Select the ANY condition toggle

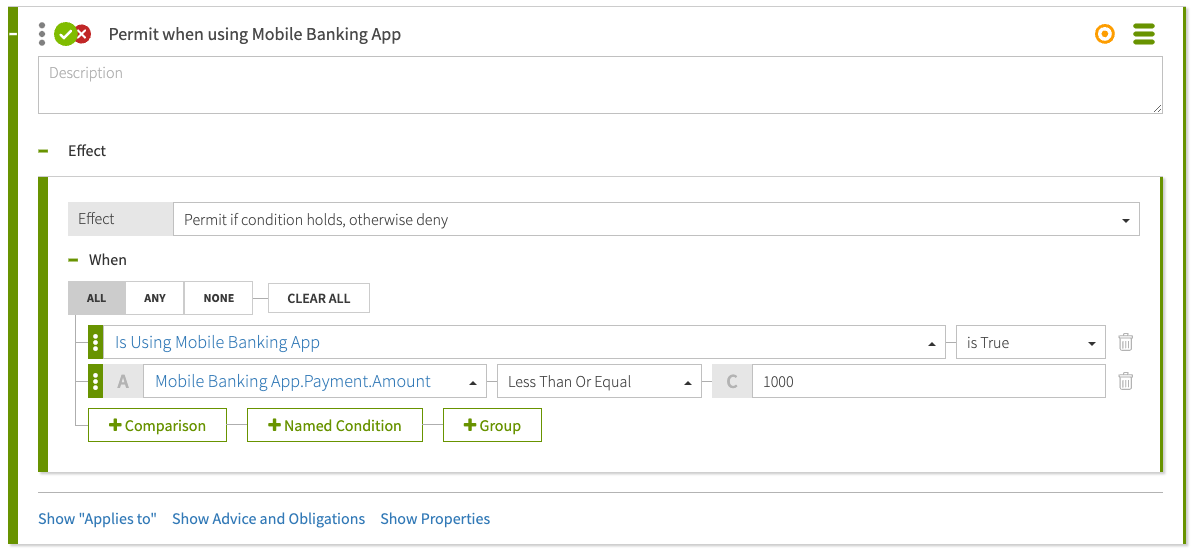[155, 298]
